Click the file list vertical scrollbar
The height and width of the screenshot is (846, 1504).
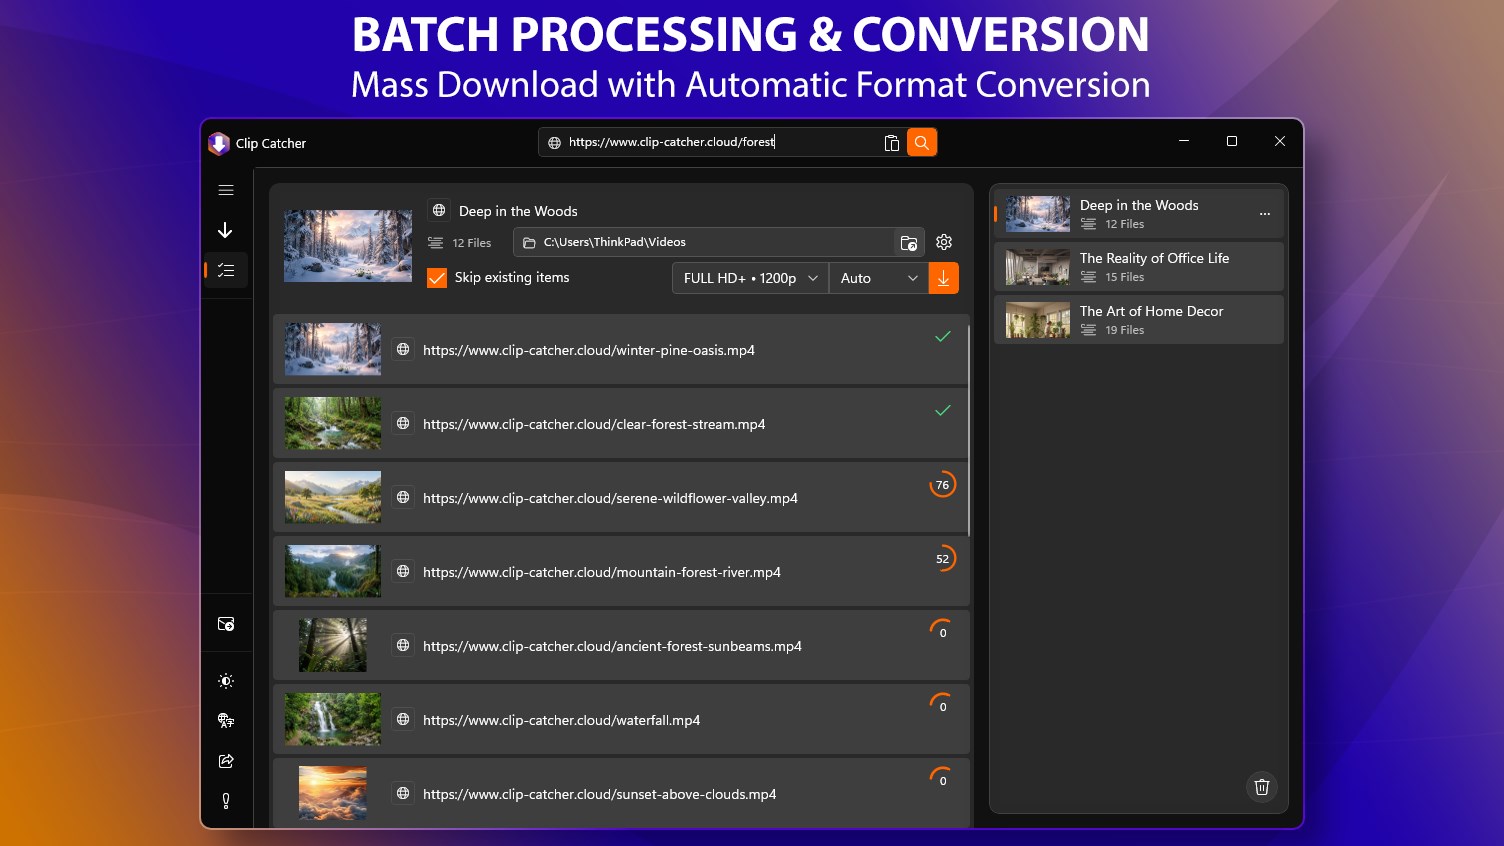tap(969, 430)
